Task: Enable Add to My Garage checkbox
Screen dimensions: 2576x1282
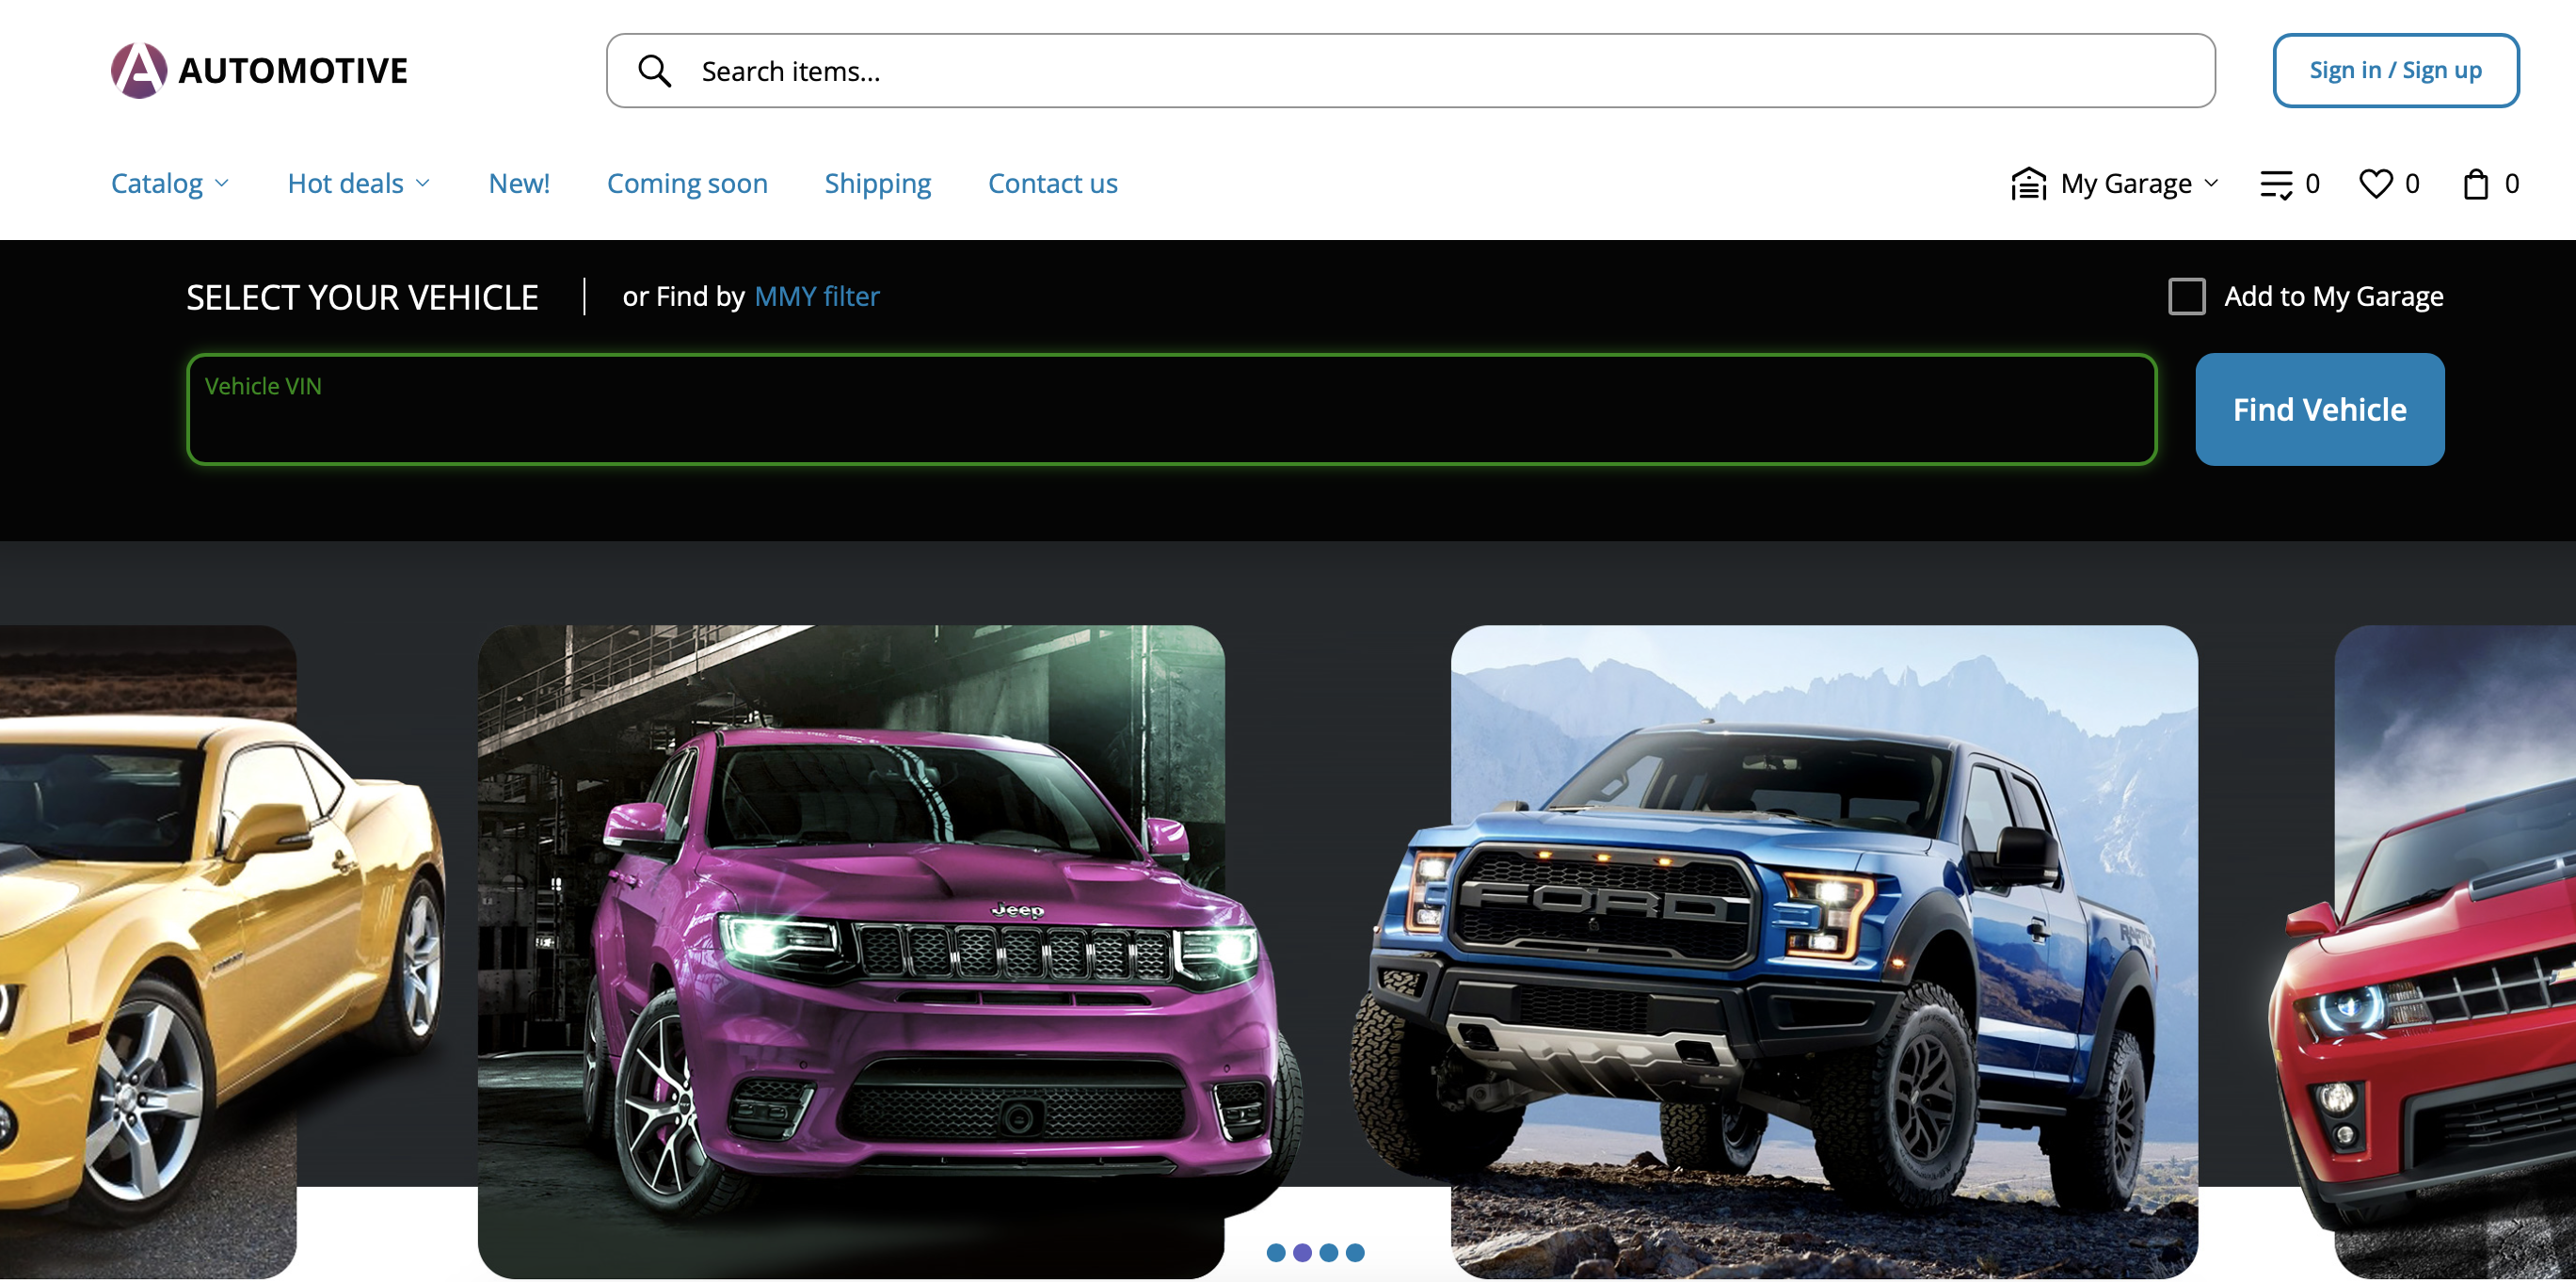Action: click(x=2187, y=297)
